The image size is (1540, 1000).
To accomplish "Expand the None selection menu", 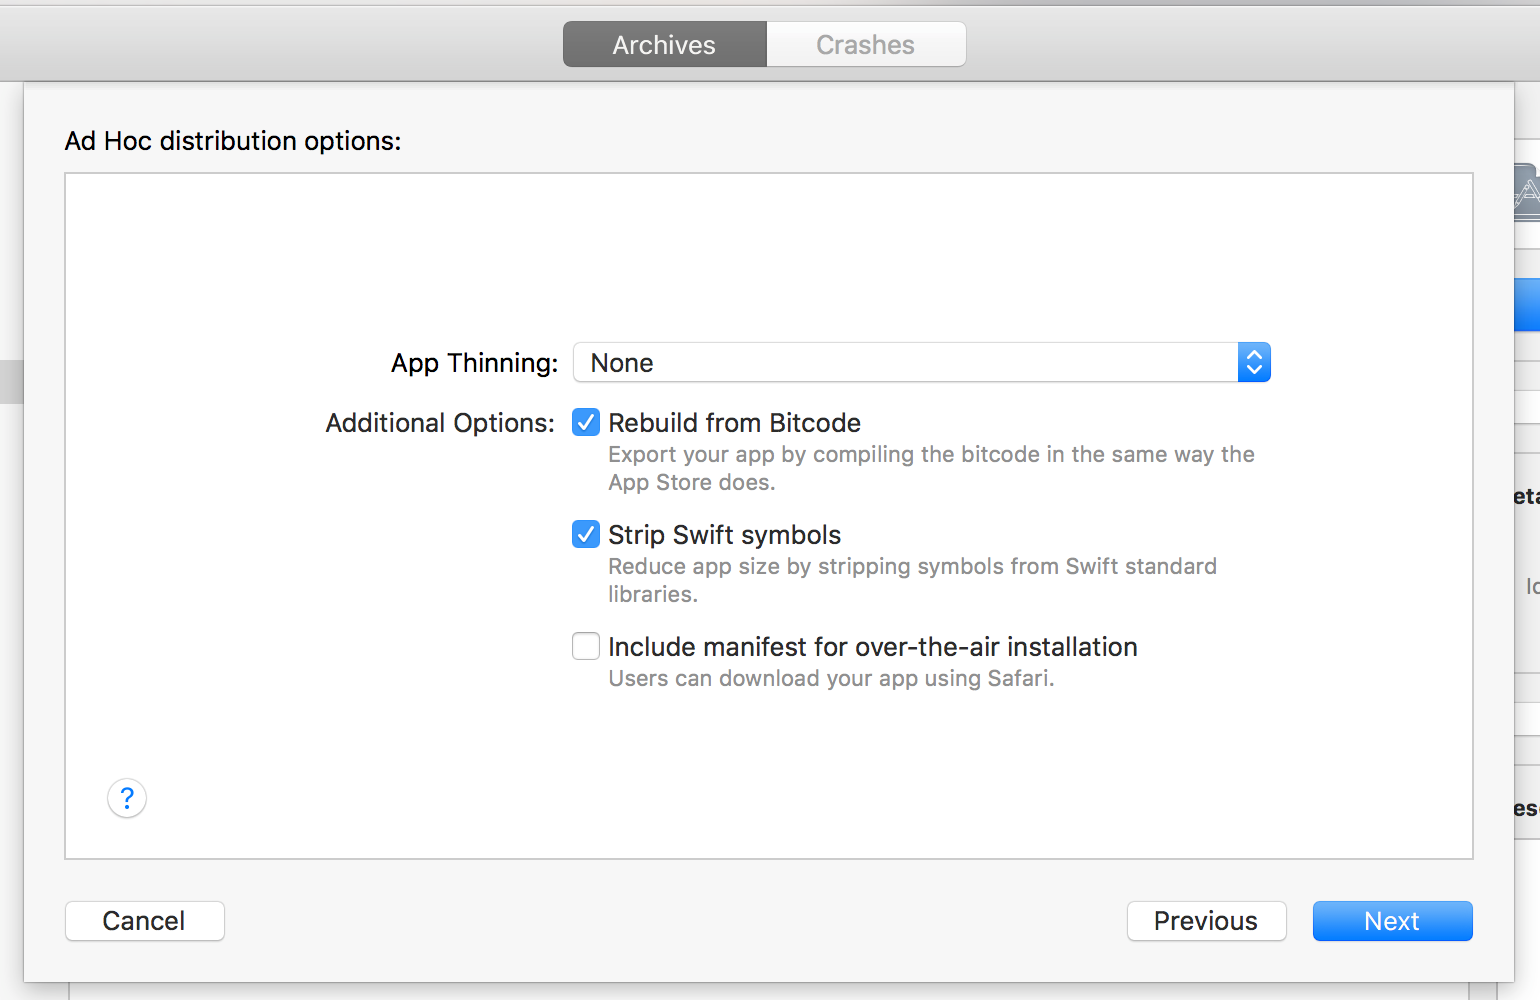I will click(x=920, y=362).
